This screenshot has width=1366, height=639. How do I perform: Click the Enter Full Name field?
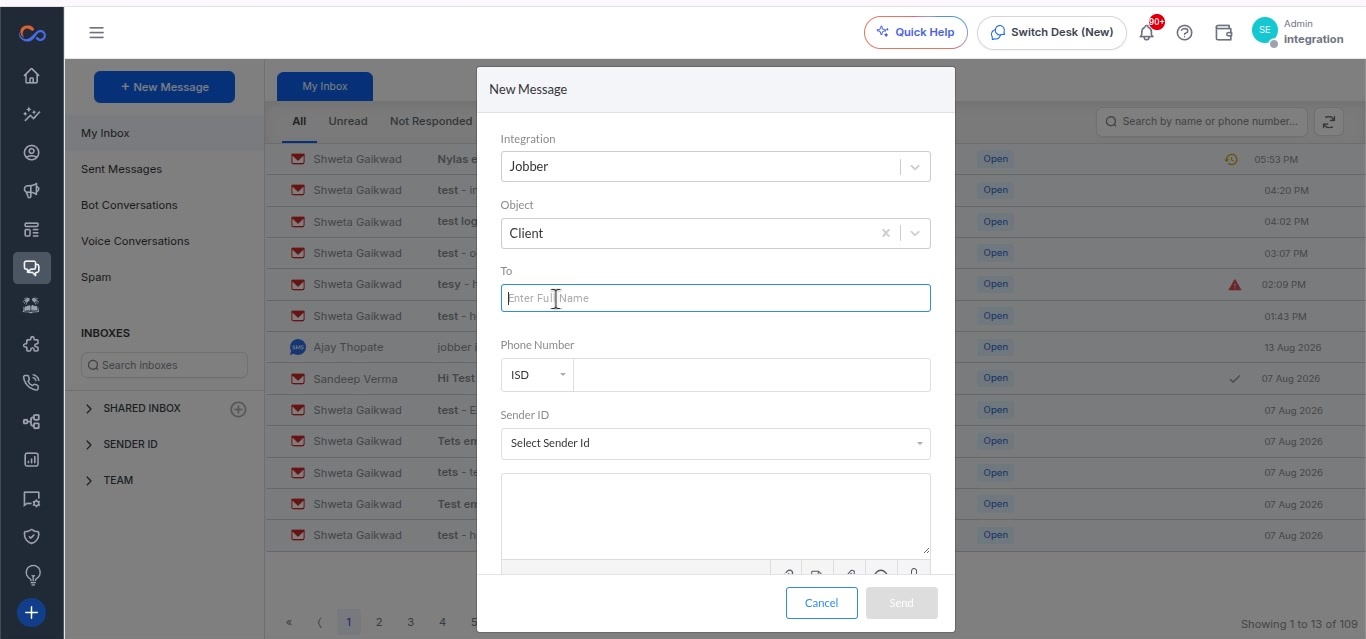(715, 298)
